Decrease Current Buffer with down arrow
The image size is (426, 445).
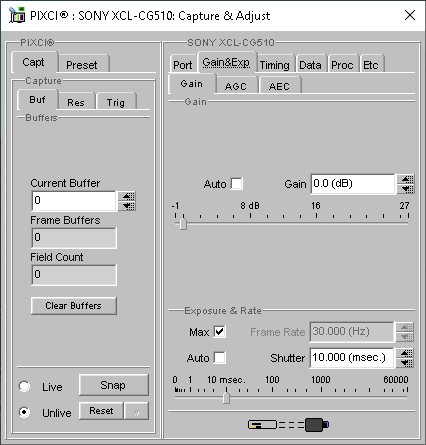click(128, 206)
